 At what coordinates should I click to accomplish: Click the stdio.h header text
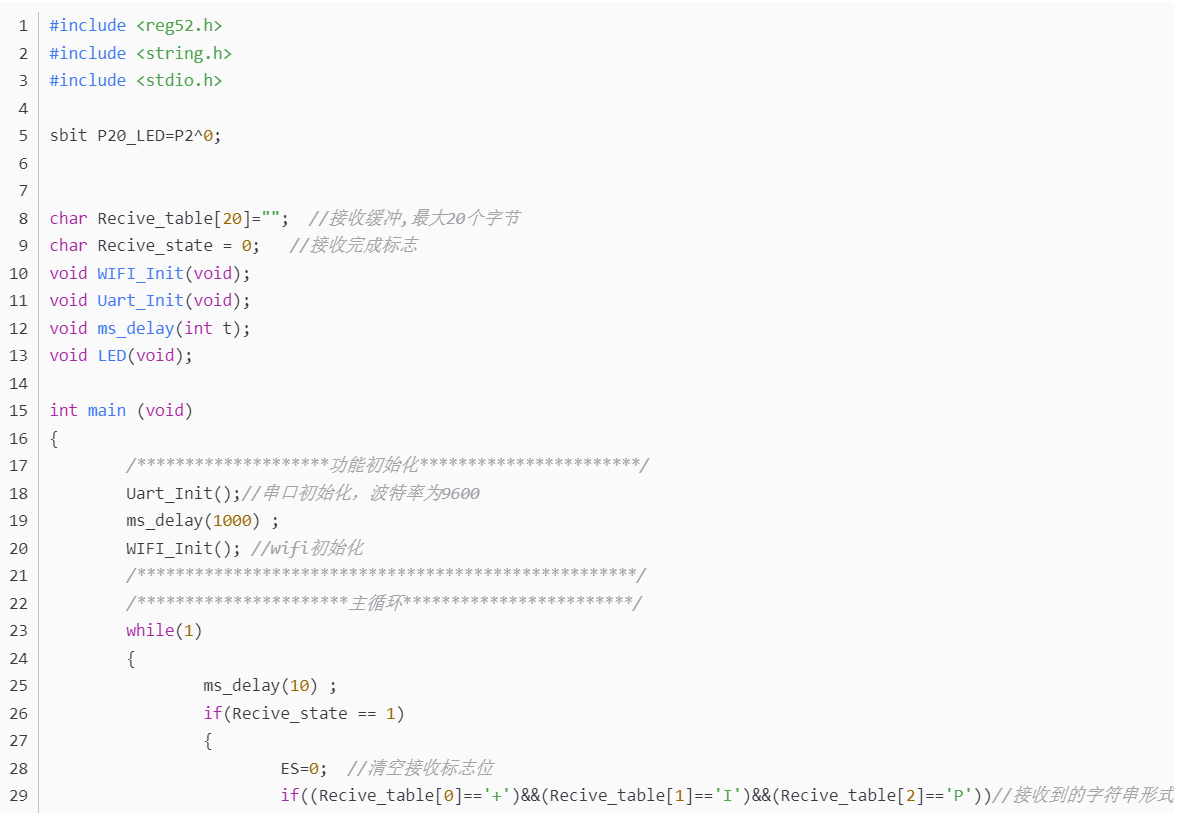pyautogui.click(x=178, y=80)
